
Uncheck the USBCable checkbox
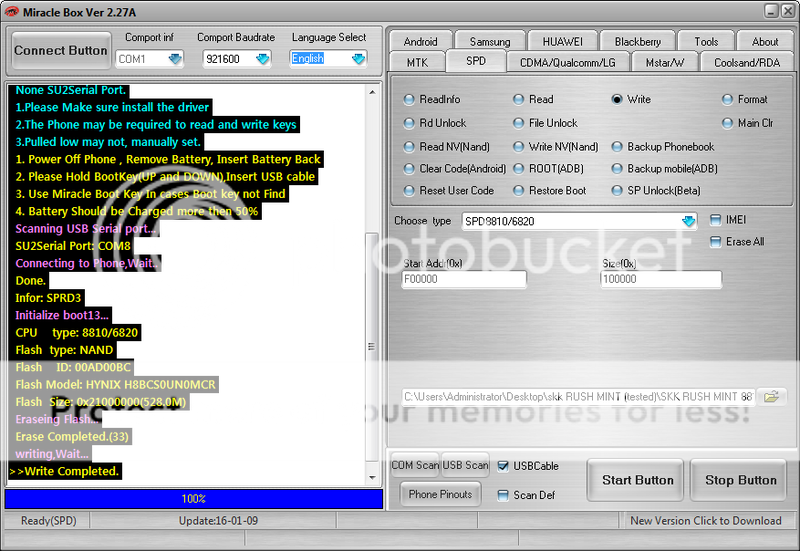point(504,466)
